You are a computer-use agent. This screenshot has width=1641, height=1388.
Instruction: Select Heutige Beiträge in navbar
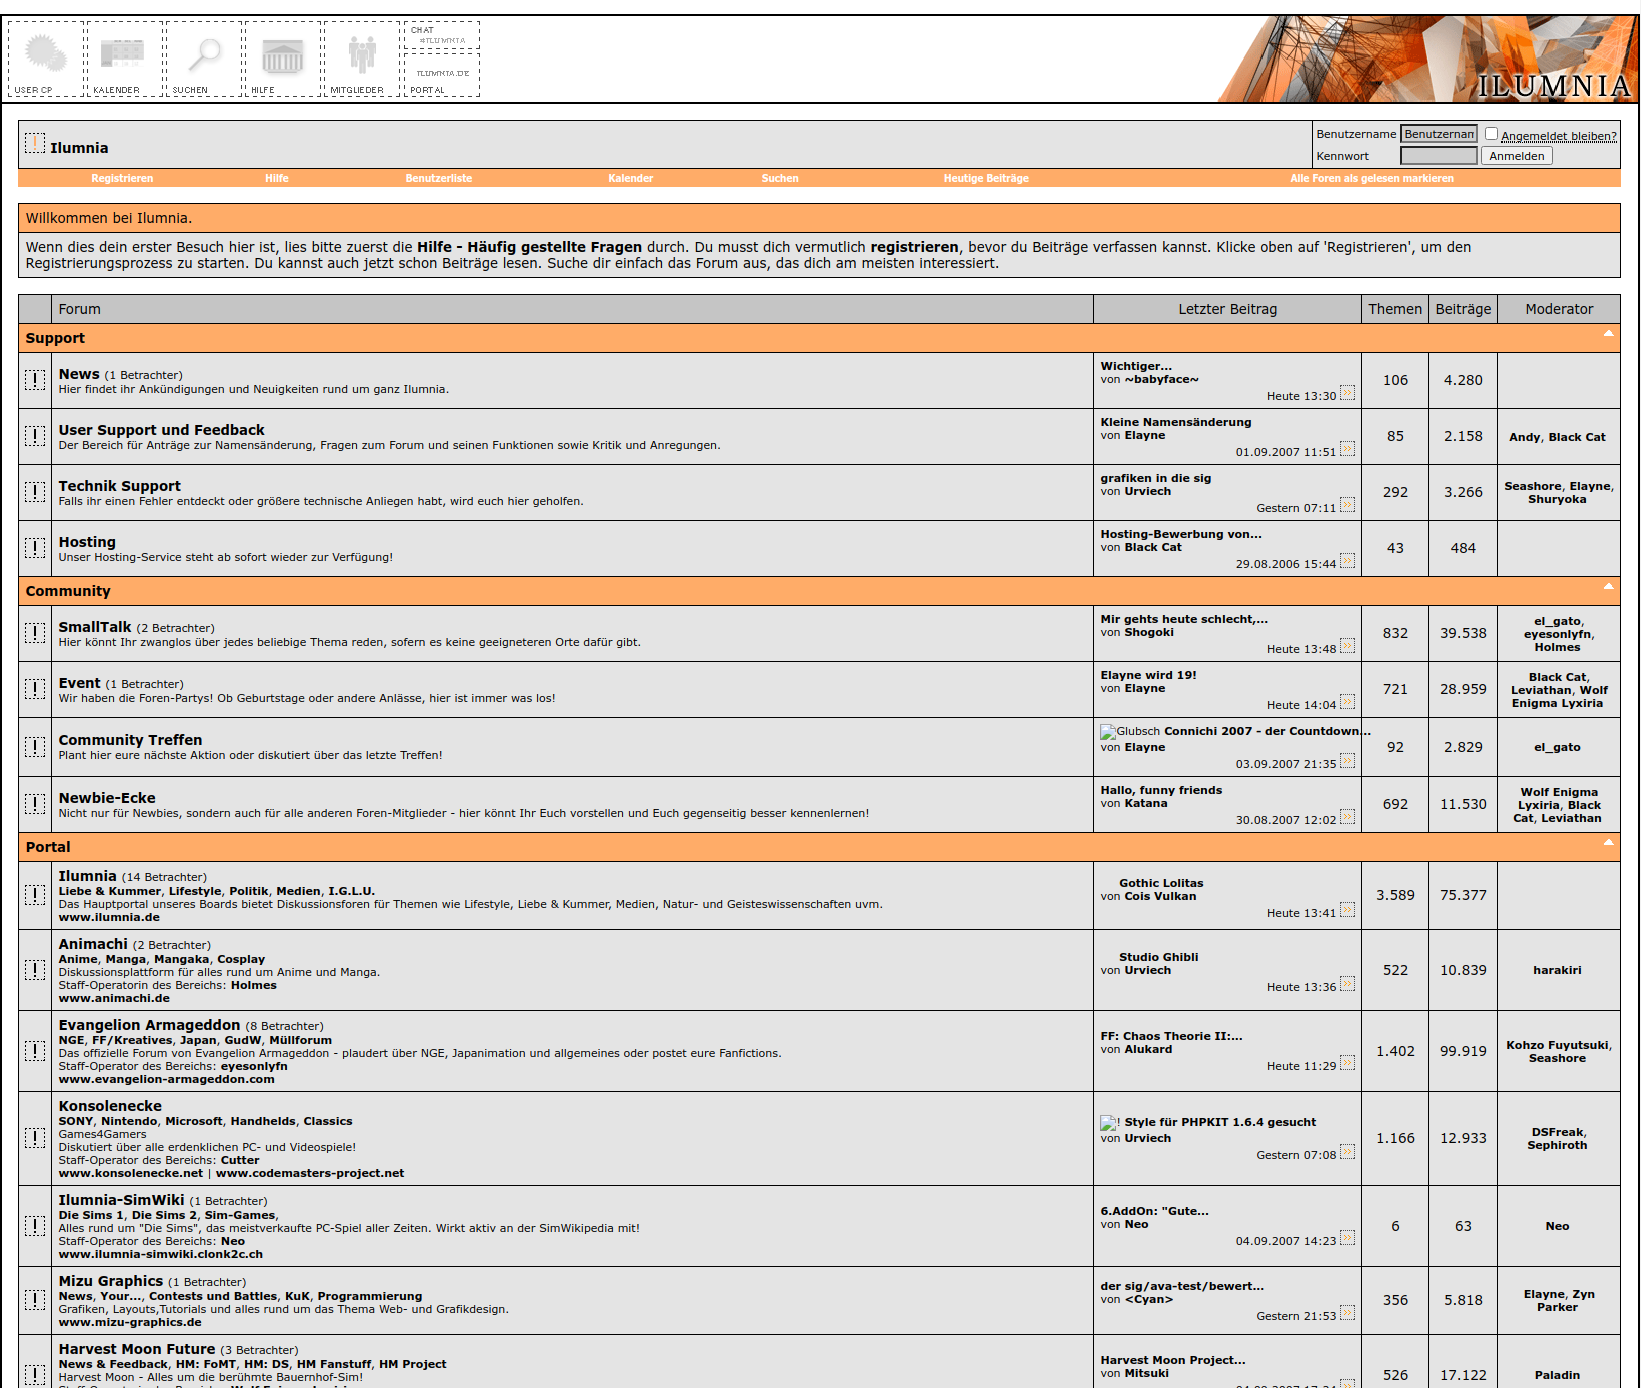point(985,178)
